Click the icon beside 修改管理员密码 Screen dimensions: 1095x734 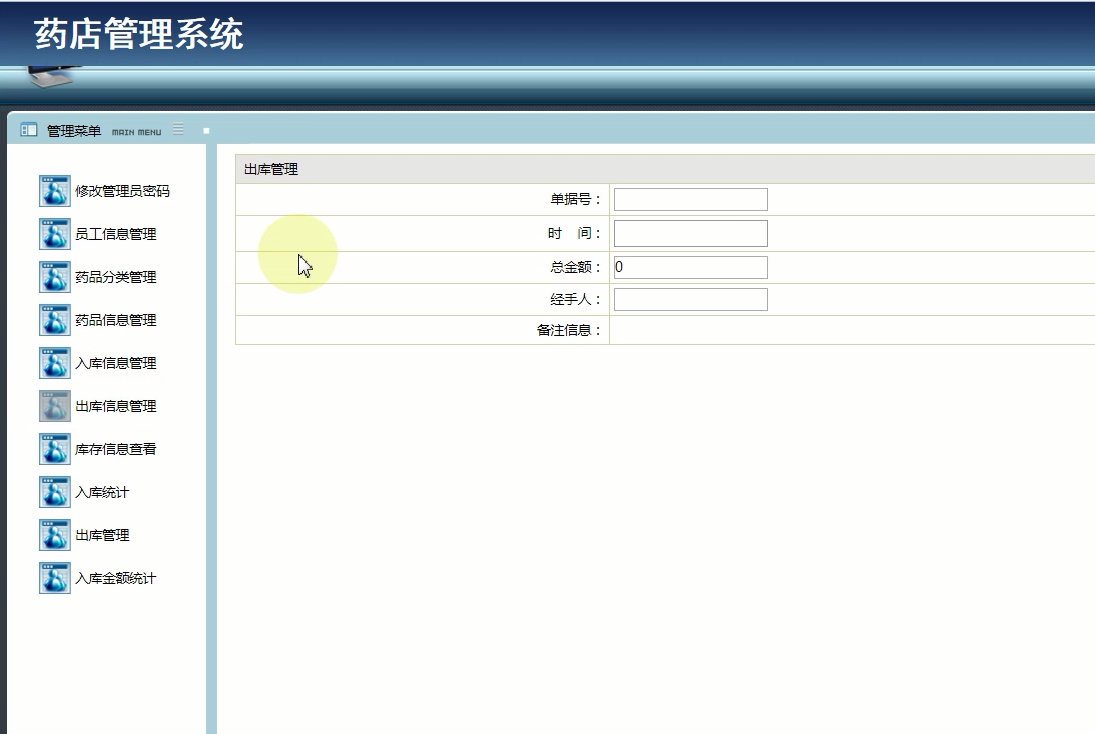click(54, 191)
